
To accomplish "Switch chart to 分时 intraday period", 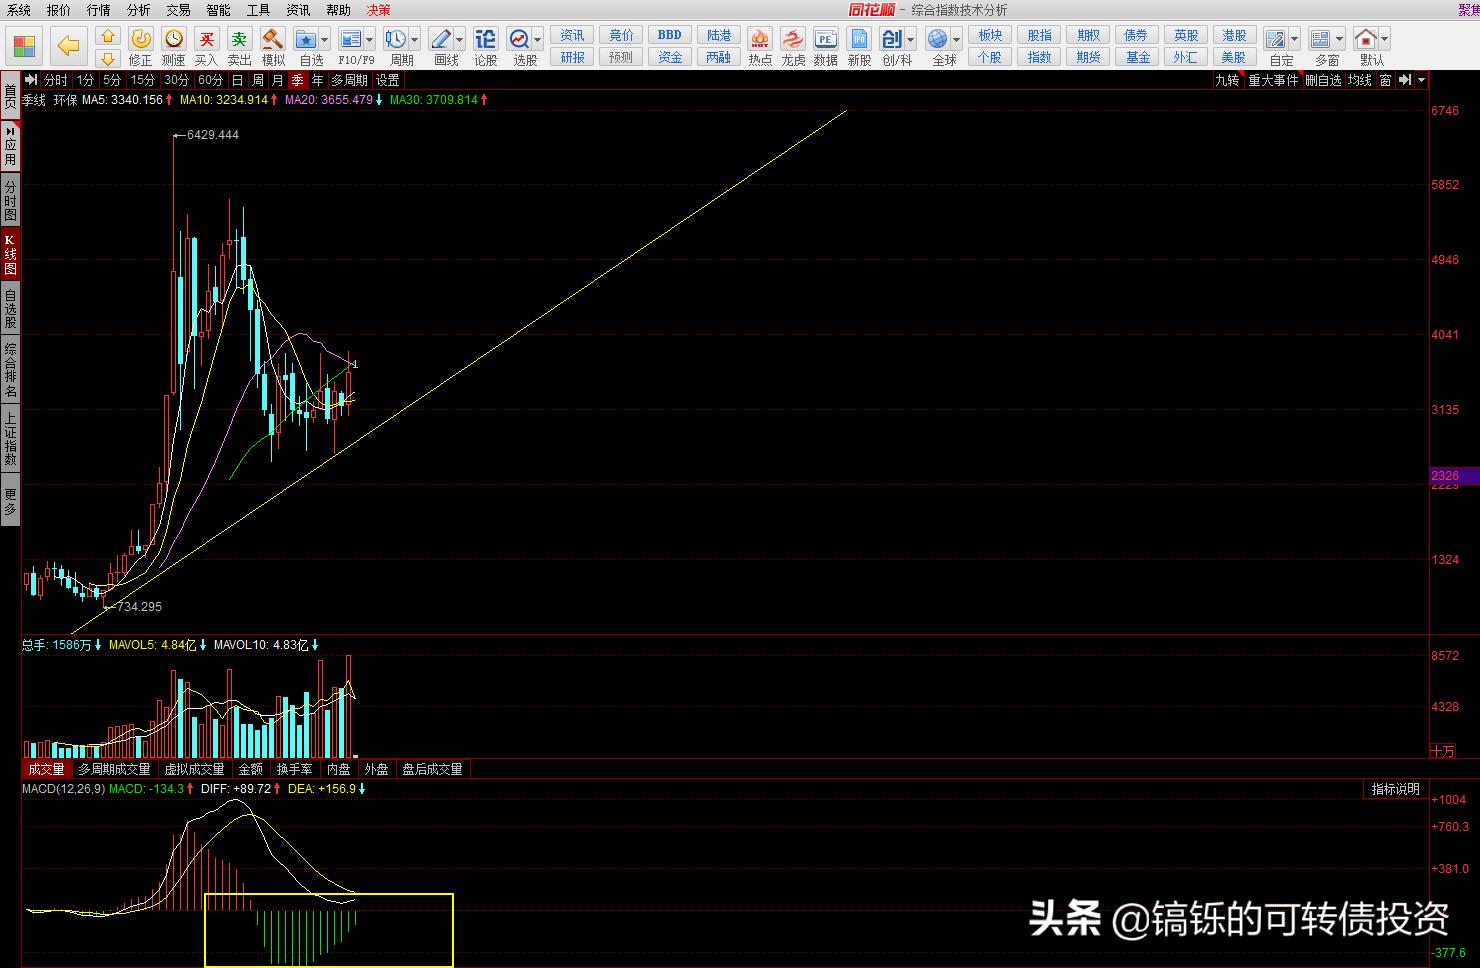I will coord(56,80).
